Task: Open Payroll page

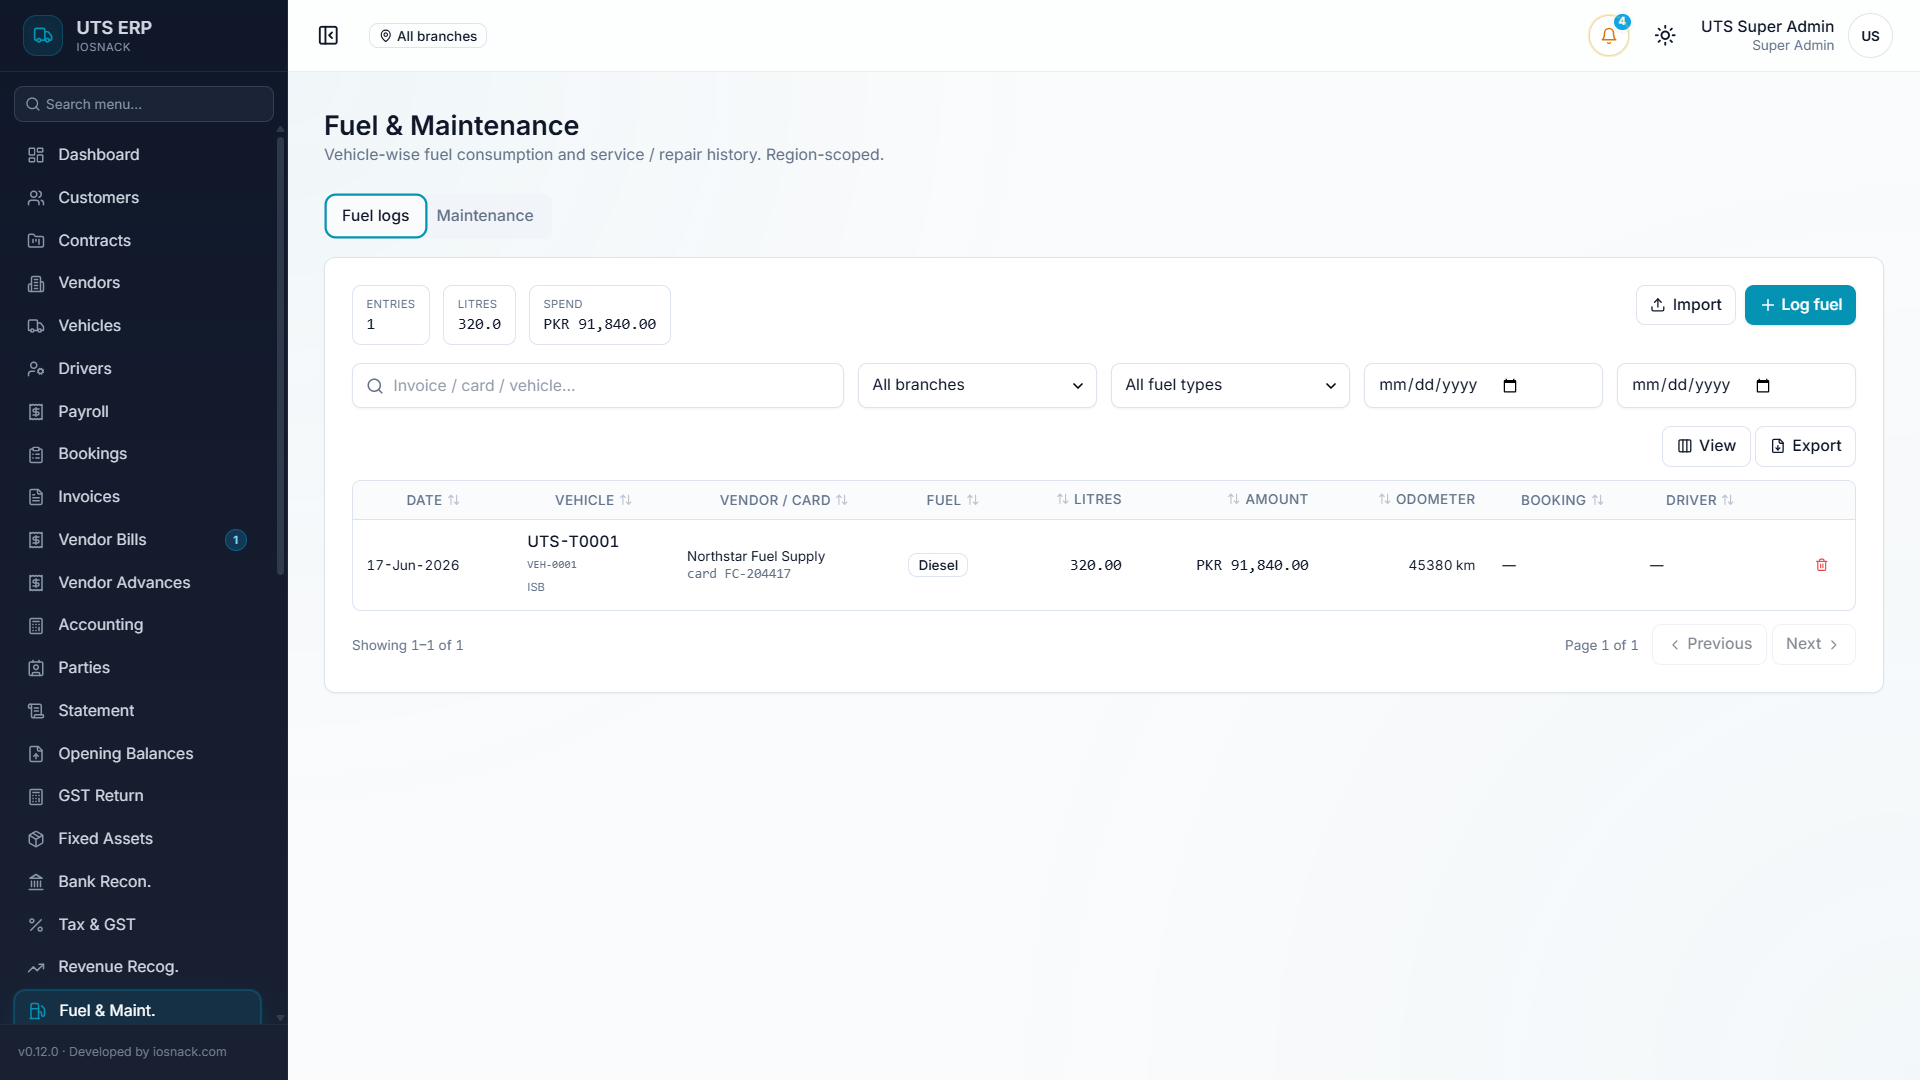Action: click(x=138, y=412)
